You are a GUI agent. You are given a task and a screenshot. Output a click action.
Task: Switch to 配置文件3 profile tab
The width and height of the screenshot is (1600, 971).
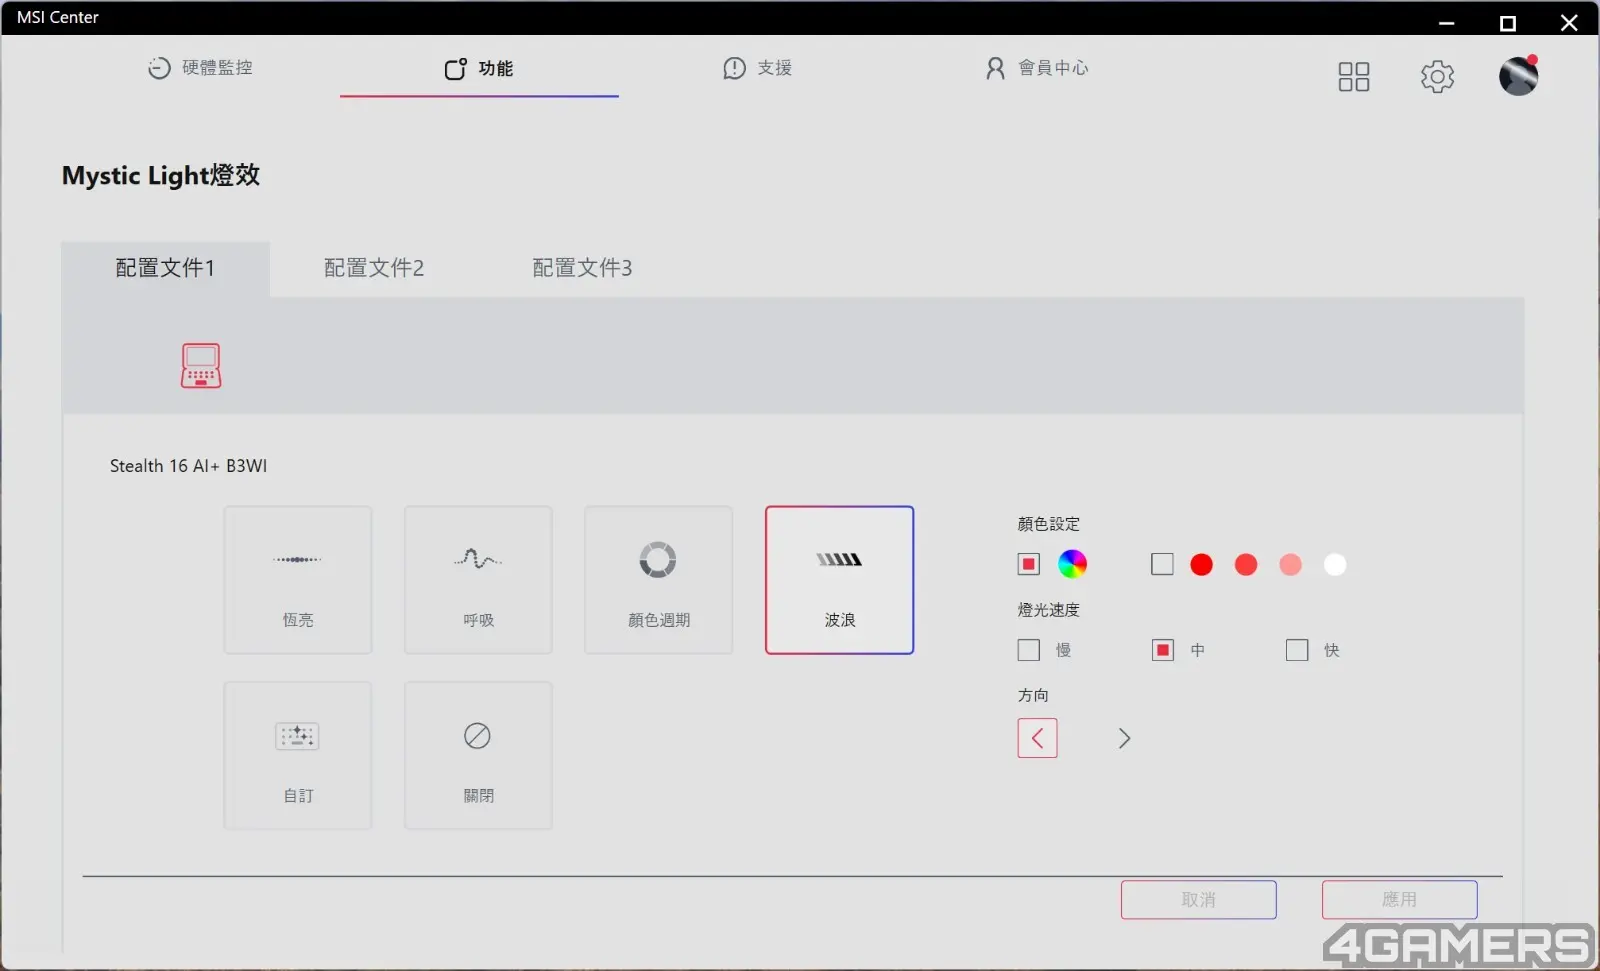tap(582, 268)
